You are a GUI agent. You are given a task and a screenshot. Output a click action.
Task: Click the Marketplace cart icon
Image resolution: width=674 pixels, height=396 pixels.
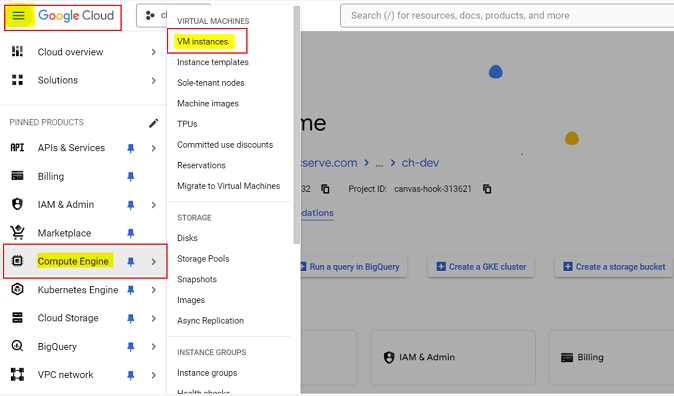click(17, 233)
